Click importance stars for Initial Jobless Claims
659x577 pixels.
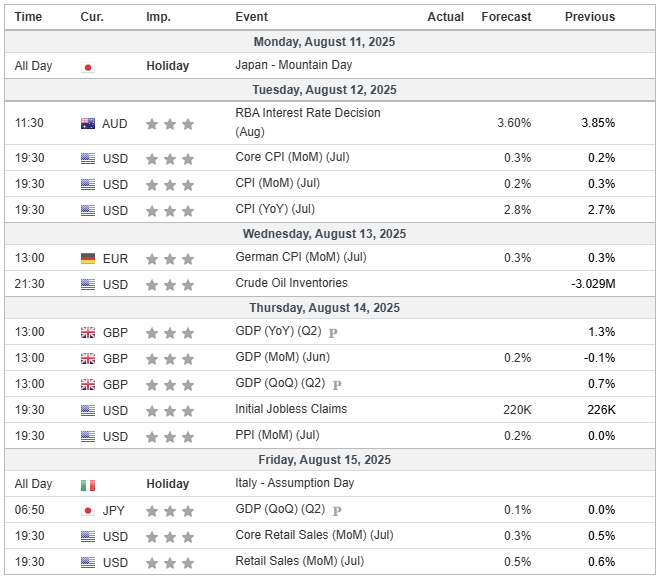(x=170, y=411)
